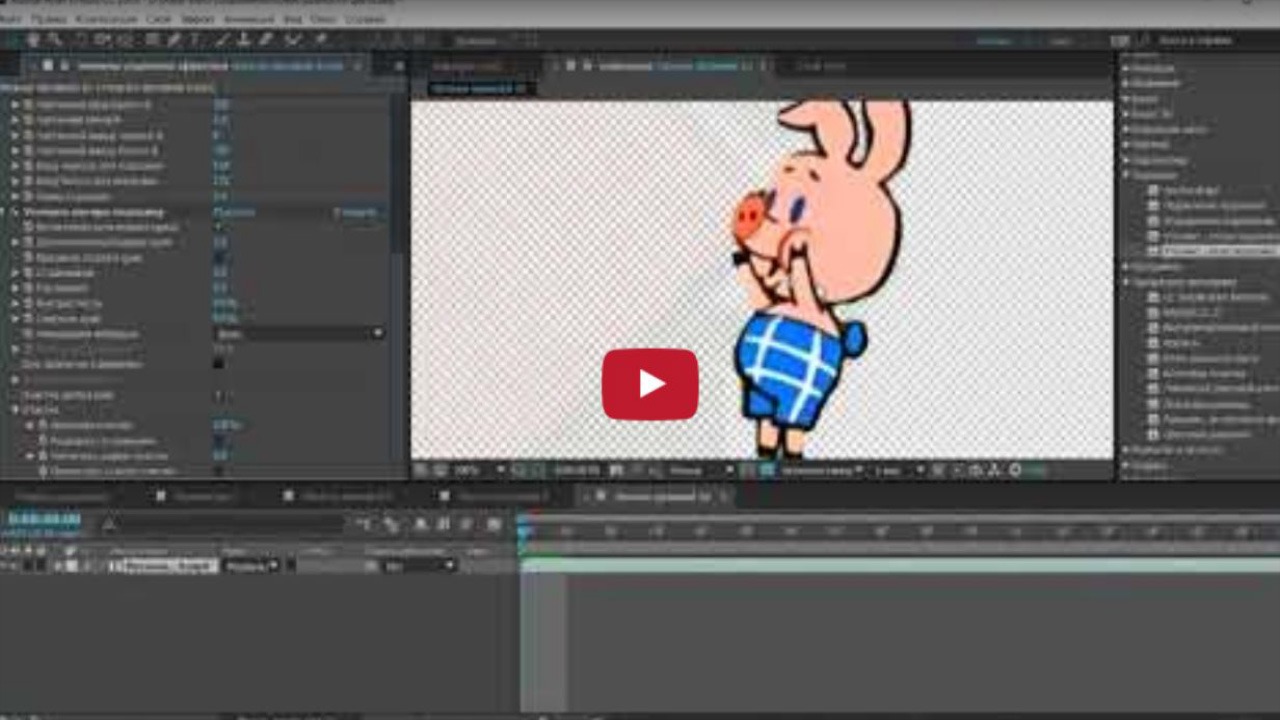
Task: Play the video with the red YouTube button
Action: [649, 384]
